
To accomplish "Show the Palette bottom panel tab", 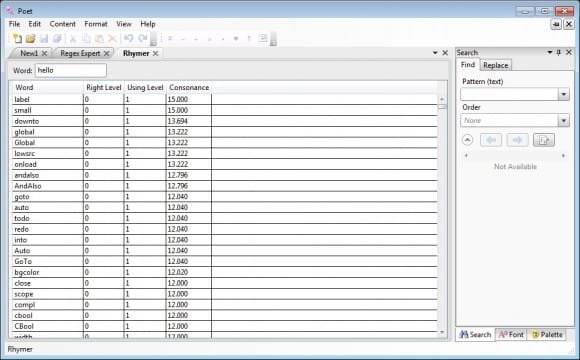I will [x=547, y=335].
